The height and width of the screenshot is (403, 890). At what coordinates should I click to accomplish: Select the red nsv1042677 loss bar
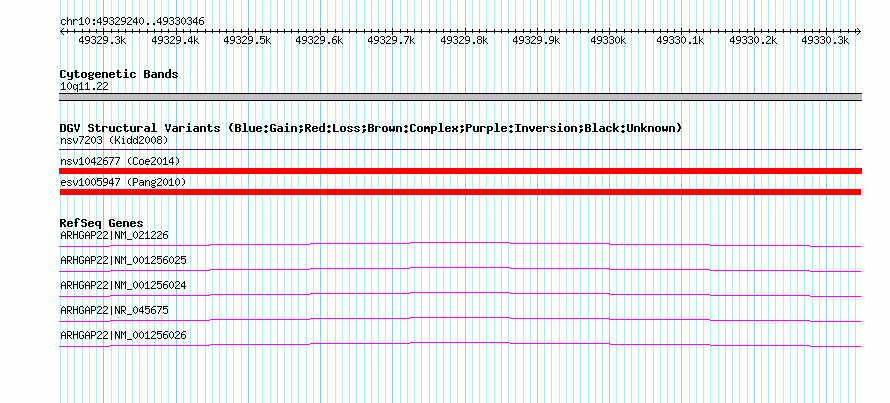460,171
